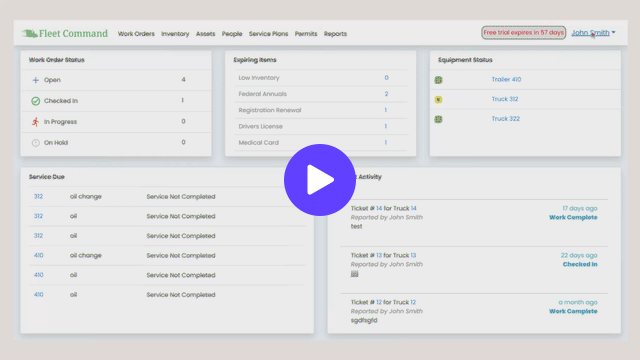Screen dimensions: 640x360
Task: Click the Checked In count 1
Action: tap(182, 100)
